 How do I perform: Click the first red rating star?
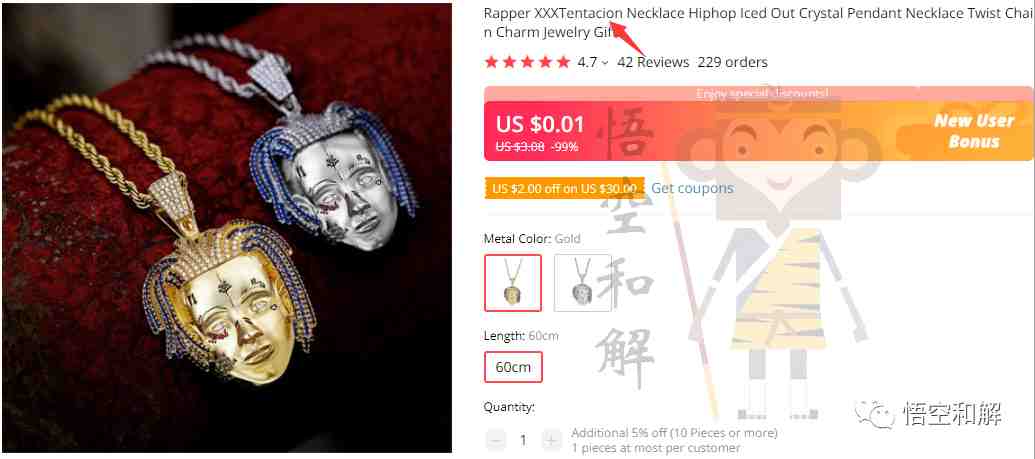[x=491, y=62]
